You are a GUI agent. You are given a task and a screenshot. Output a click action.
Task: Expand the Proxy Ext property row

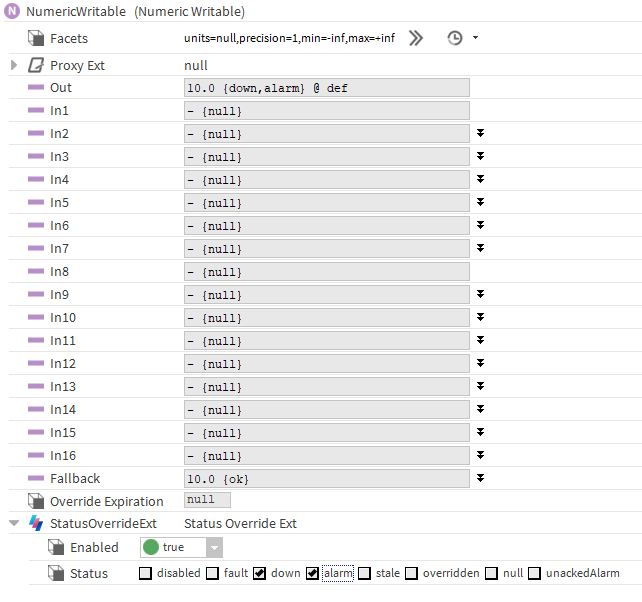pyautogui.click(x=14, y=65)
